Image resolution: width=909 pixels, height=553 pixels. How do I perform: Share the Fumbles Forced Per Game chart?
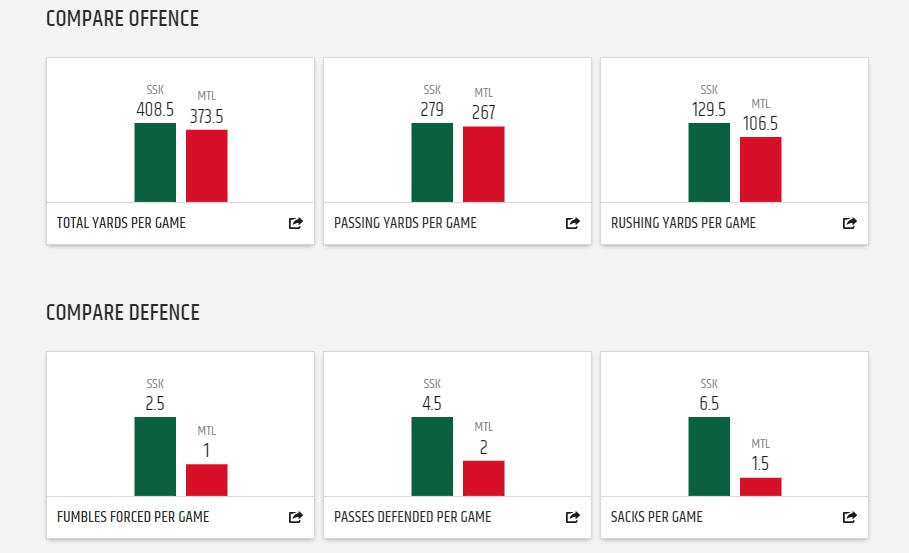[x=295, y=517]
